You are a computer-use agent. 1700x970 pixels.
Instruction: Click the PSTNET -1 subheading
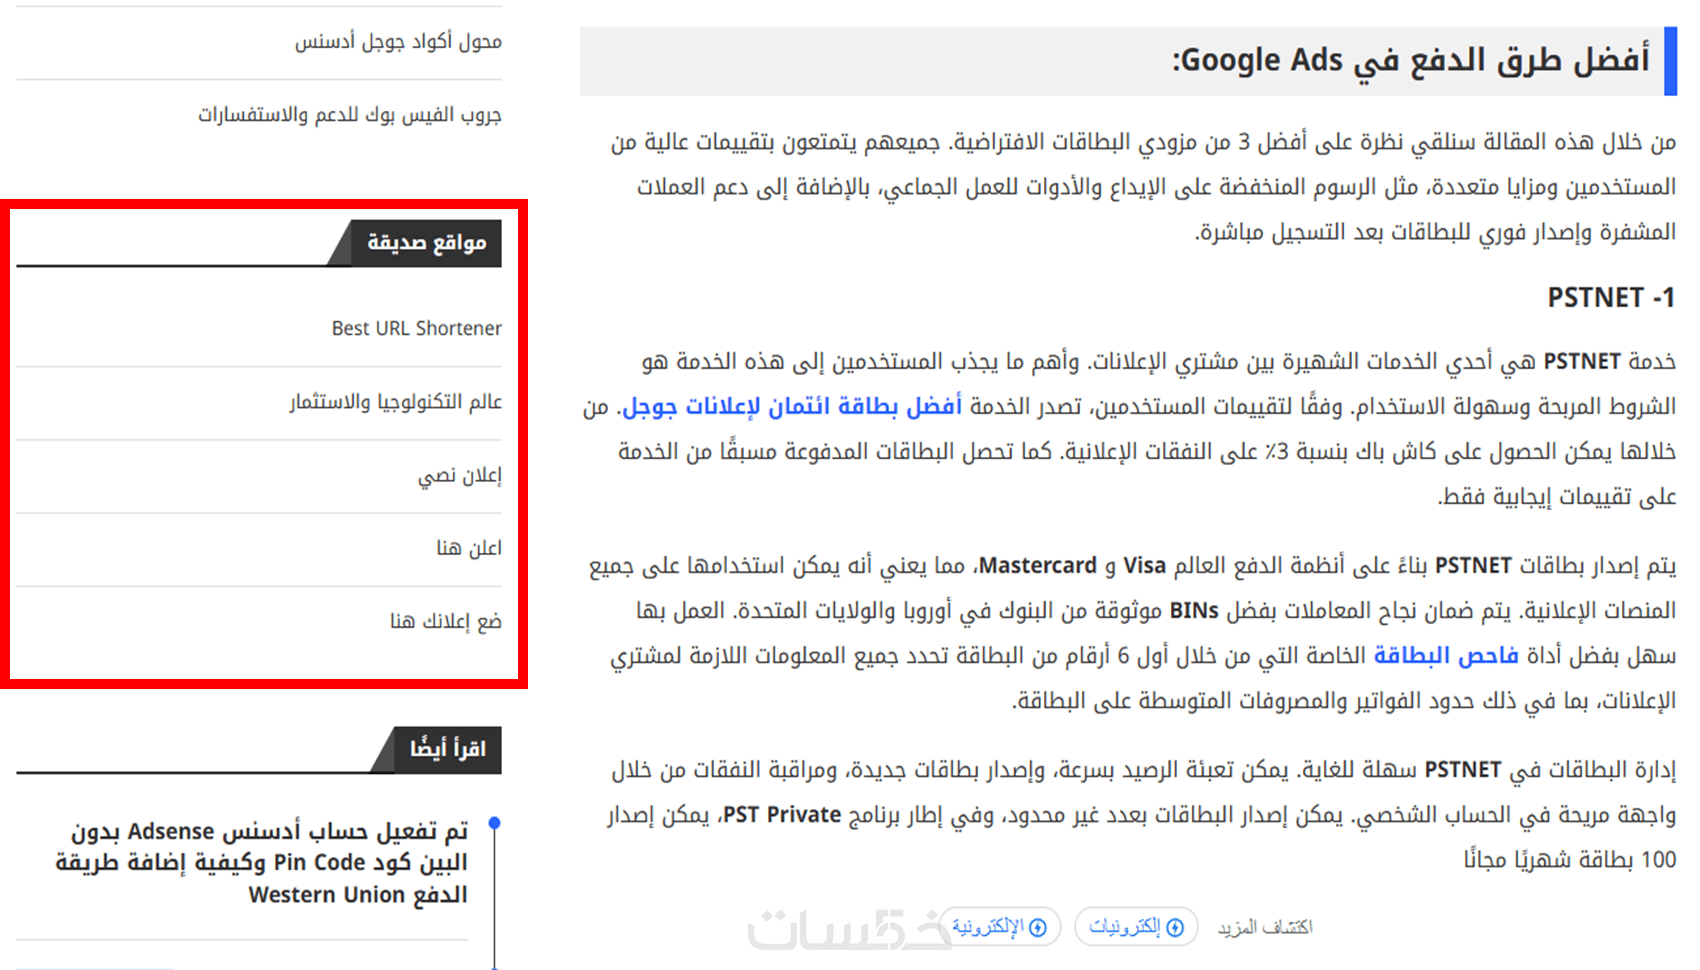click(1611, 298)
